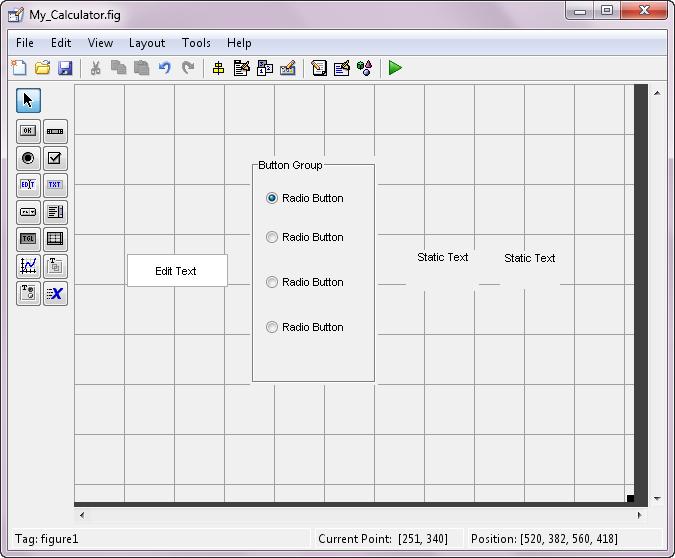Click the New Figure toolbar icon
675x558 pixels.
pyautogui.click(x=19, y=68)
